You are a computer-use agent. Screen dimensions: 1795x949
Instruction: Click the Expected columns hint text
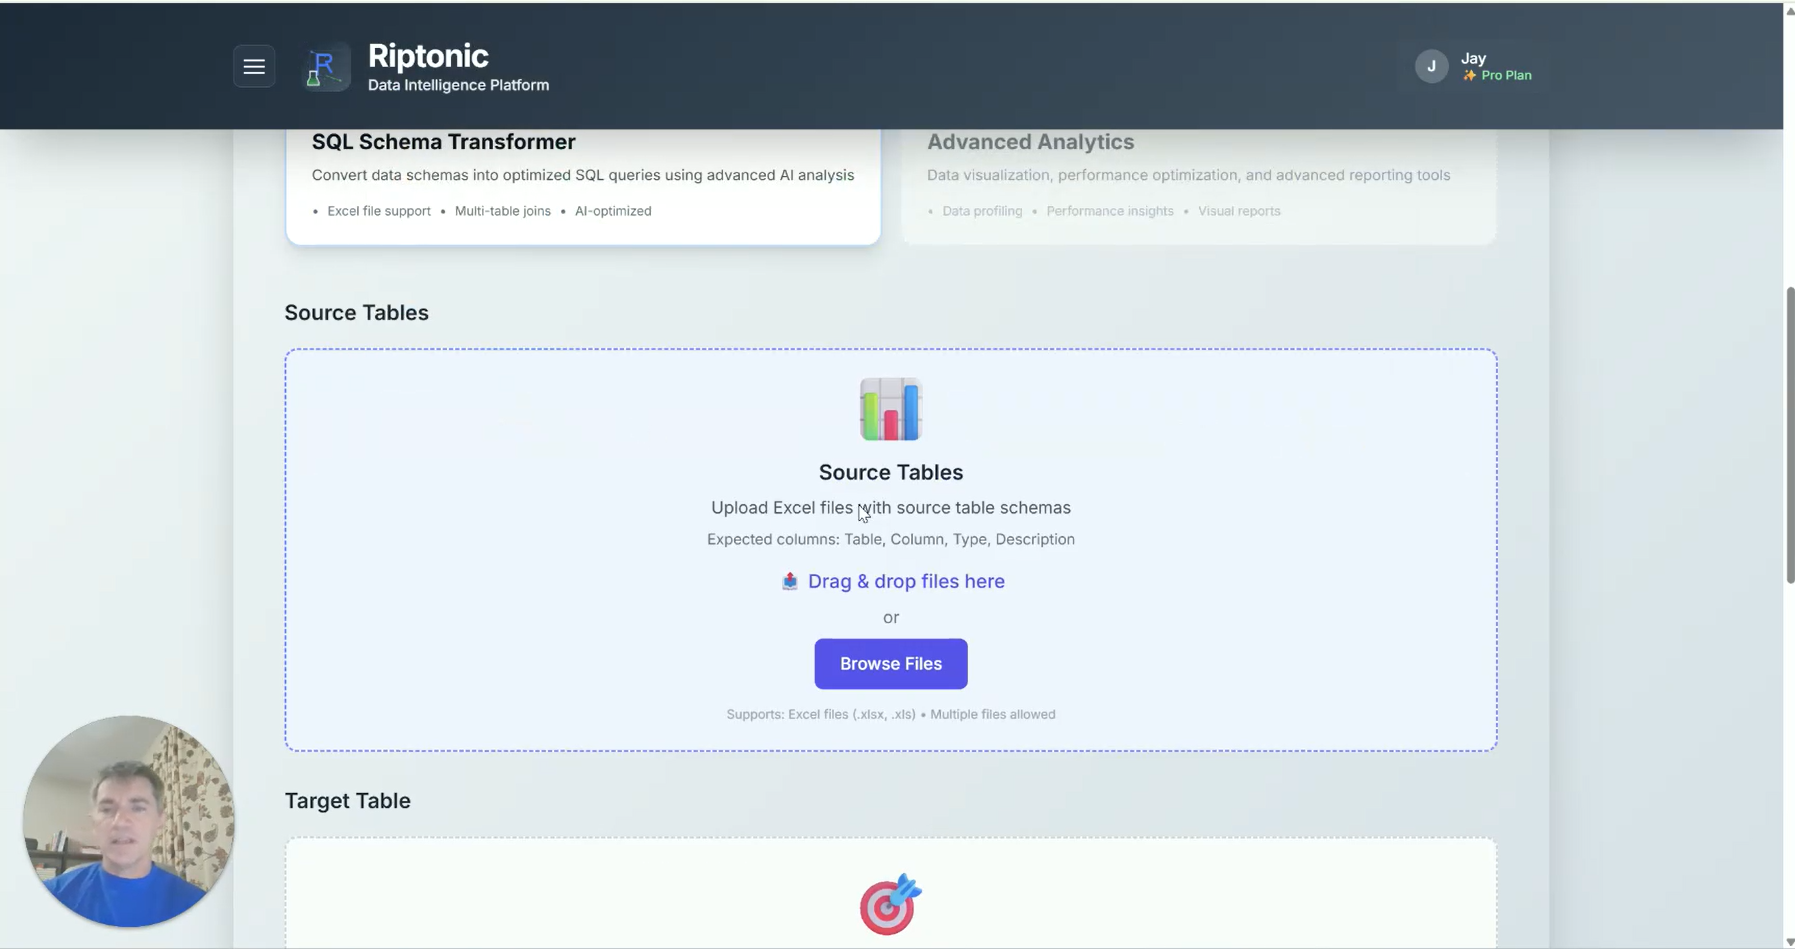click(890, 539)
